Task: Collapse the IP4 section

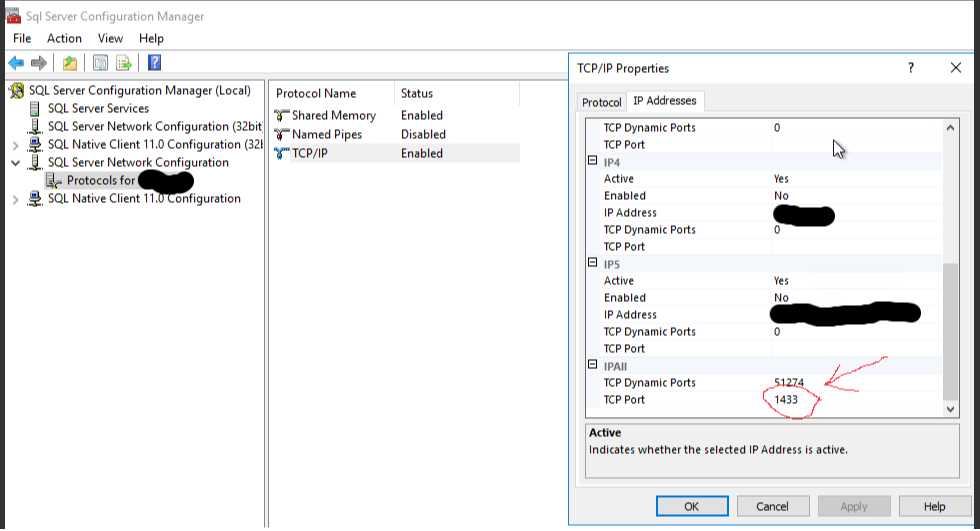Action: [x=592, y=161]
